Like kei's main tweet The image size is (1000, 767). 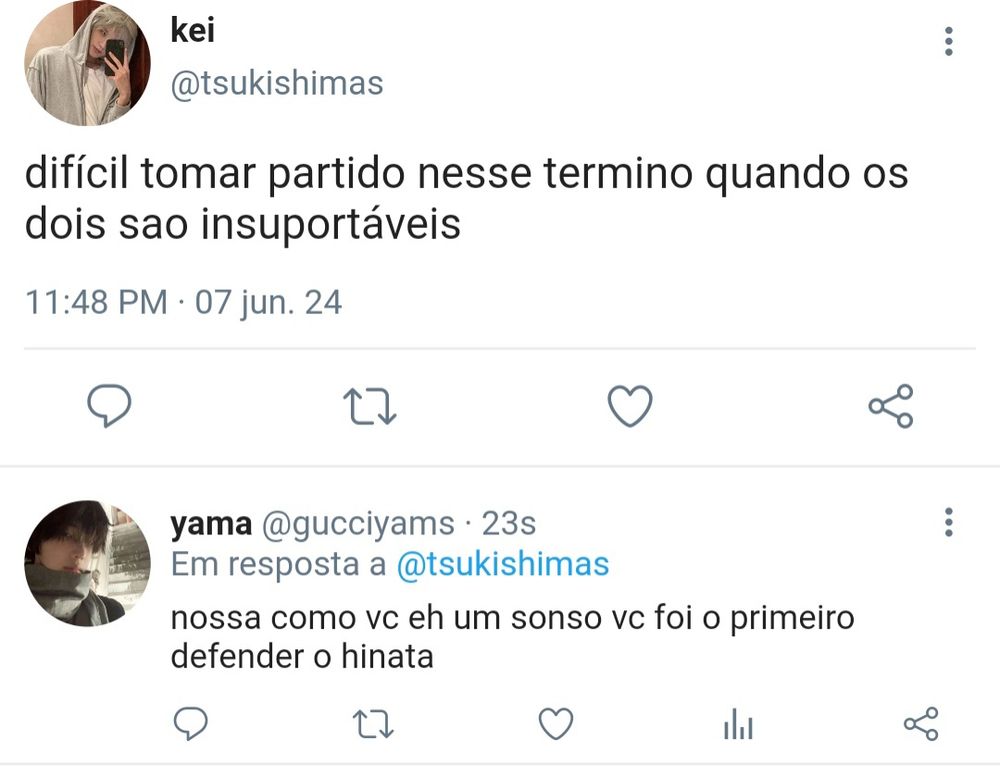pyautogui.click(x=630, y=405)
